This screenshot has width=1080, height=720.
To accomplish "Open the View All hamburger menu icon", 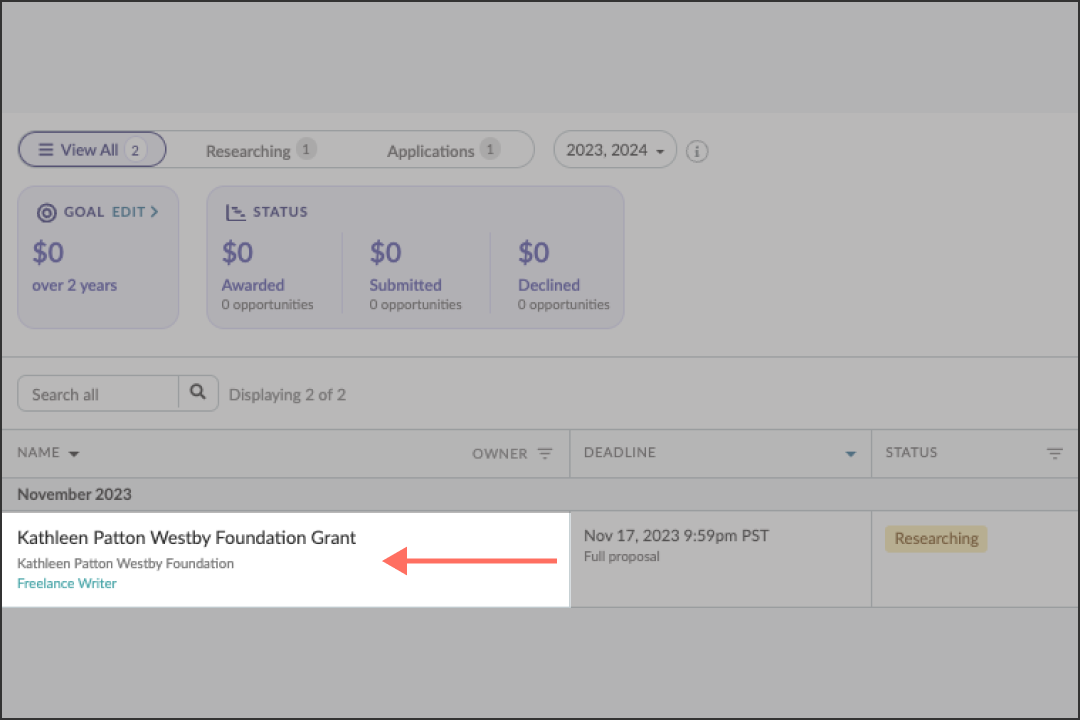I will [46, 149].
